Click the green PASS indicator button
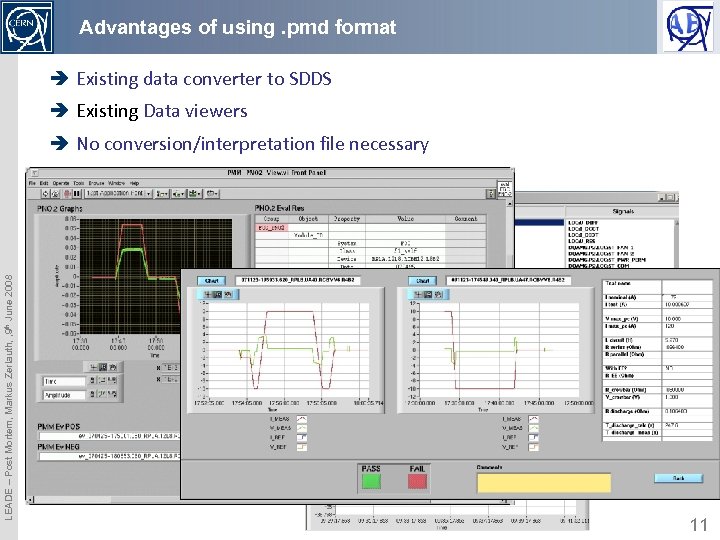The image size is (720, 540). click(371, 482)
